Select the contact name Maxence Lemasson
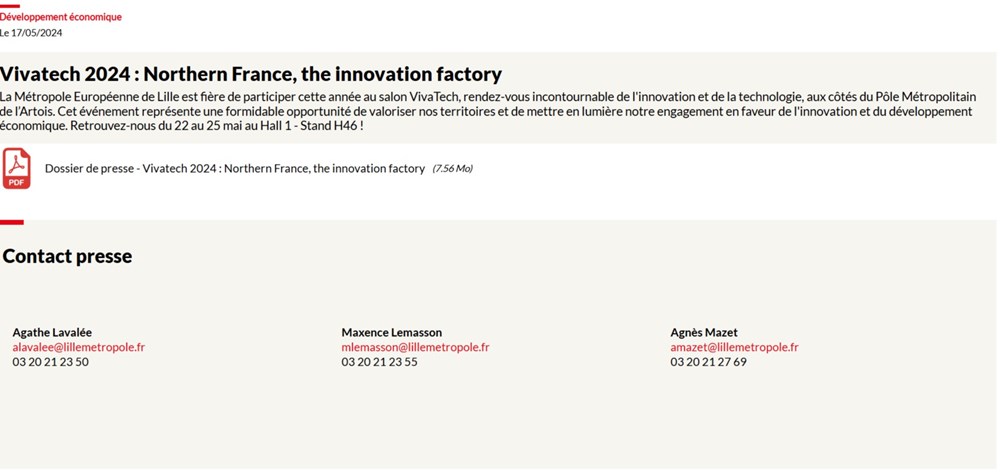This screenshot has width=1000, height=473. click(x=392, y=333)
